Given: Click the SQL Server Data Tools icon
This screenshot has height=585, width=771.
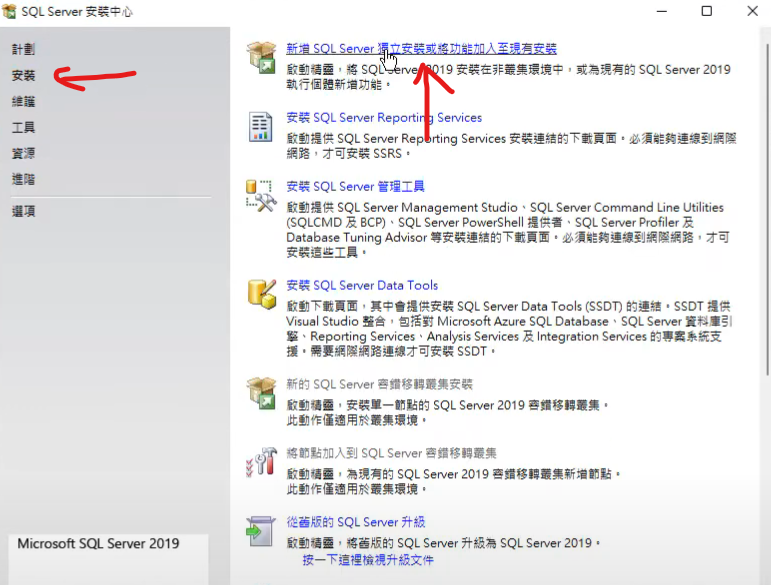Looking at the screenshot, I should [262, 294].
